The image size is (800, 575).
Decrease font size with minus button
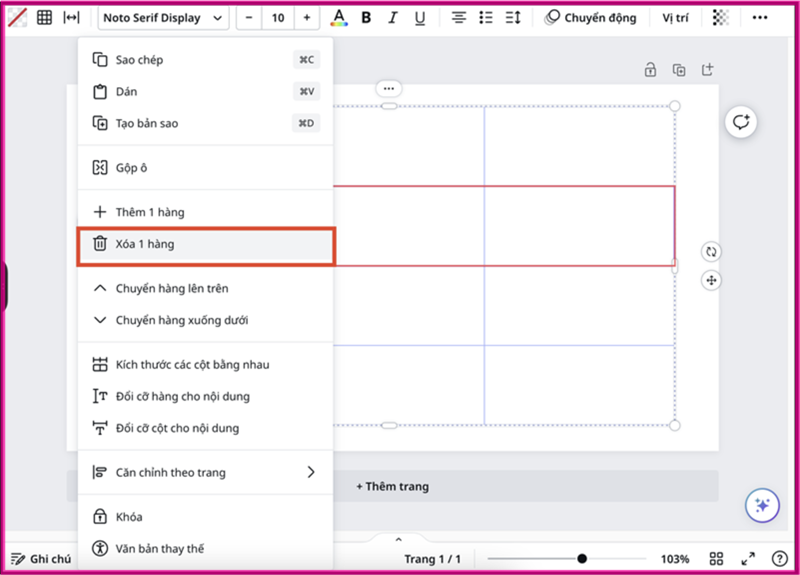click(249, 18)
